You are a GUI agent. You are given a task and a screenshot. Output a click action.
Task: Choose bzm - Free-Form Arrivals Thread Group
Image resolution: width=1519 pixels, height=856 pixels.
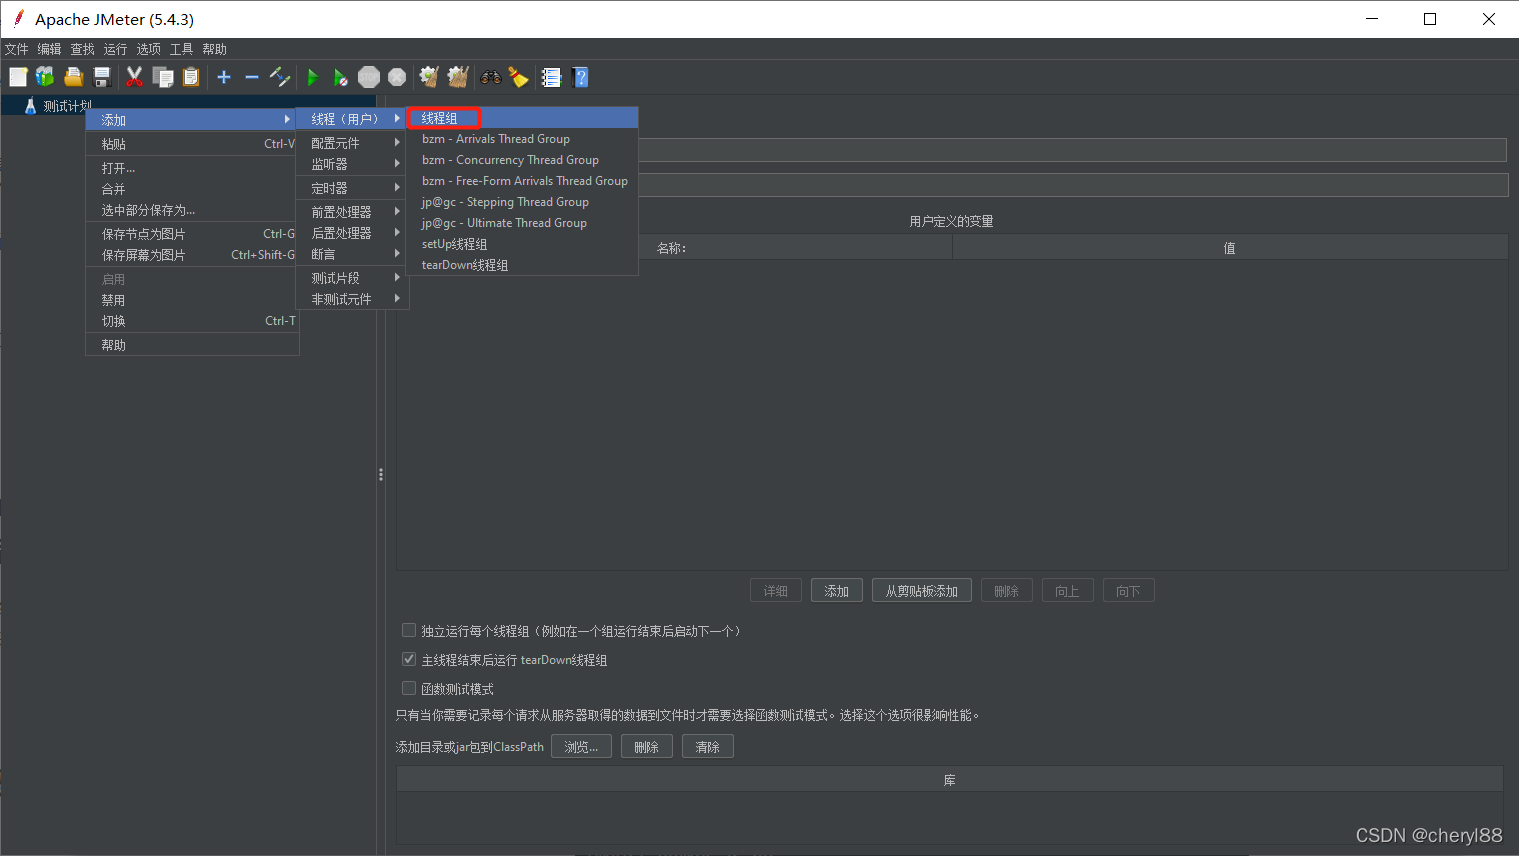coord(522,181)
